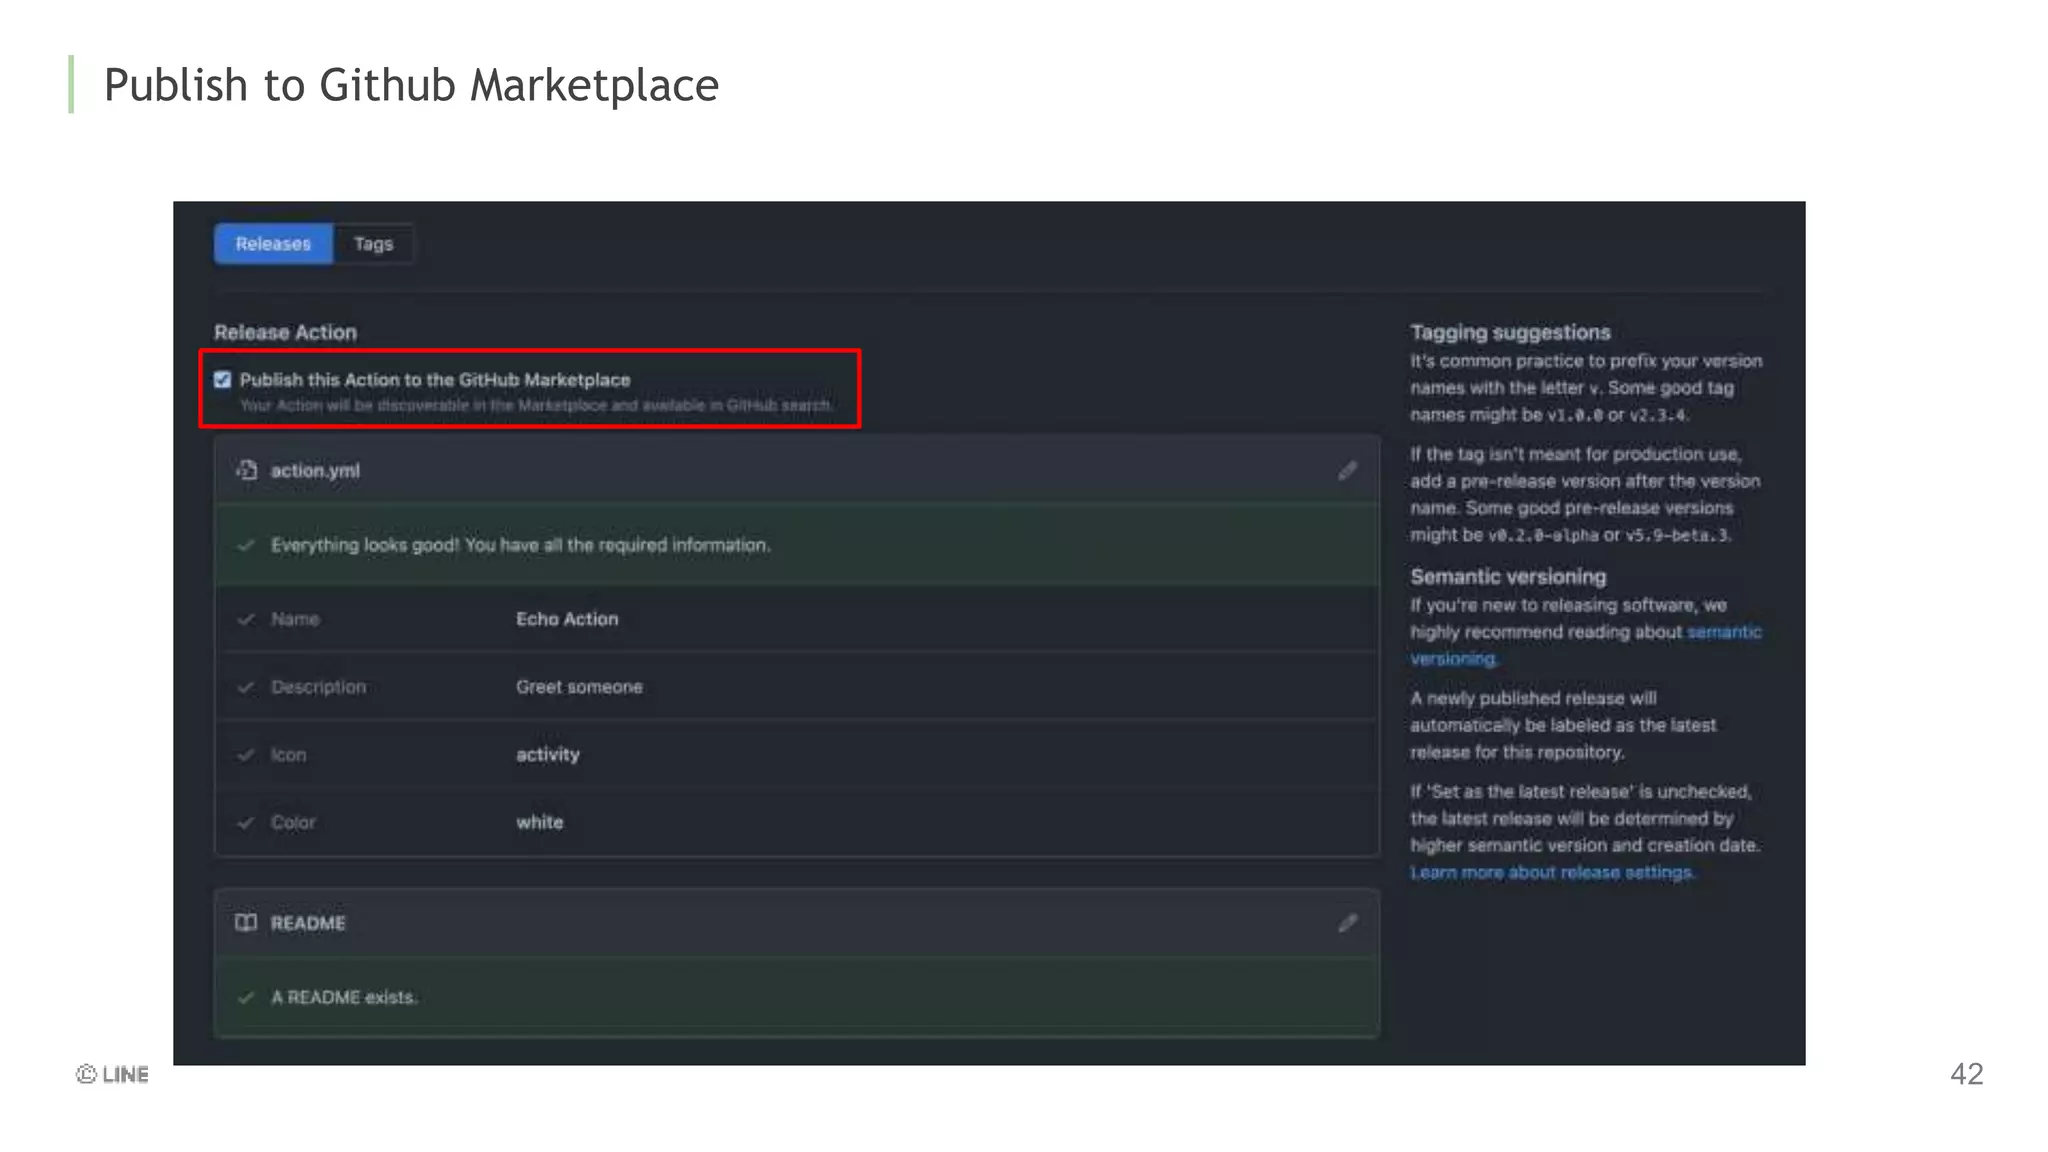Switch to the Tags tab
The height and width of the screenshot is (1152, 2048).
373,244
